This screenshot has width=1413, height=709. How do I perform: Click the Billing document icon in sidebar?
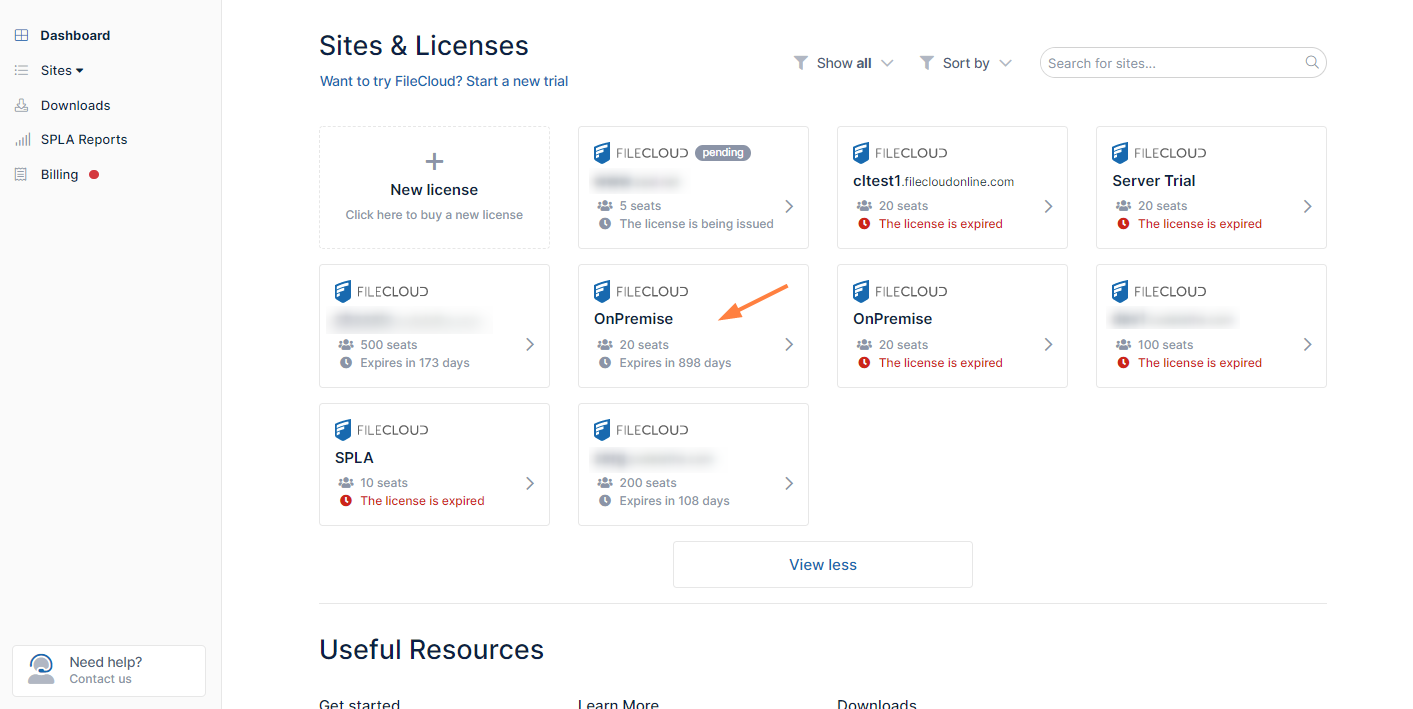coord(21,175)
